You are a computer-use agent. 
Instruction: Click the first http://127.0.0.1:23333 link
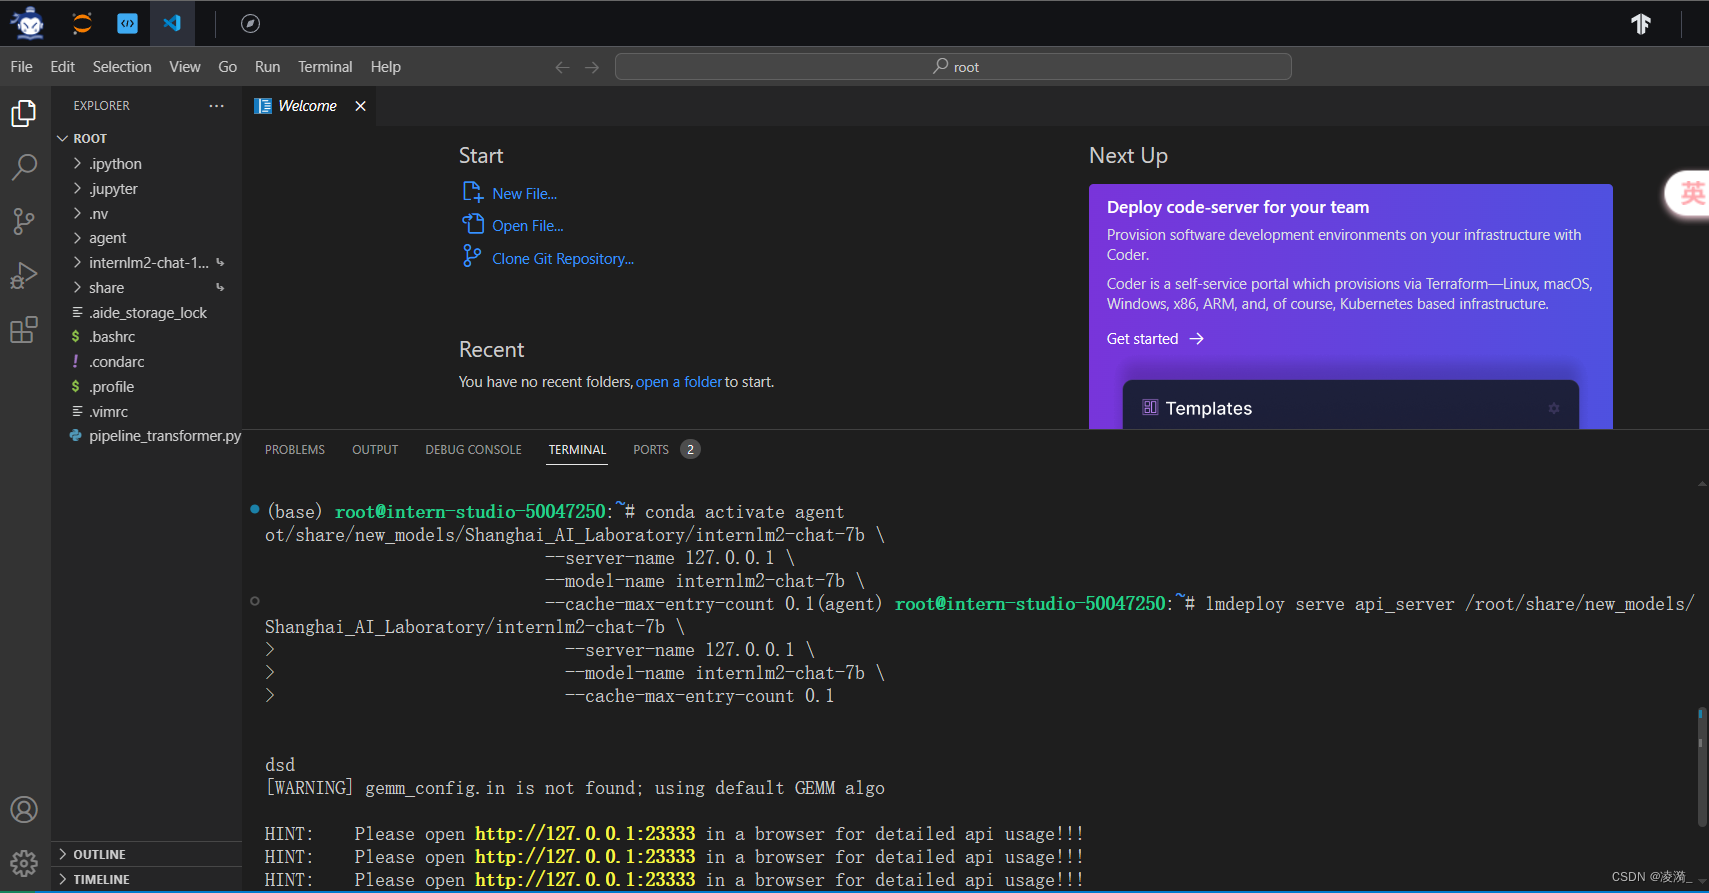point(584,834)
